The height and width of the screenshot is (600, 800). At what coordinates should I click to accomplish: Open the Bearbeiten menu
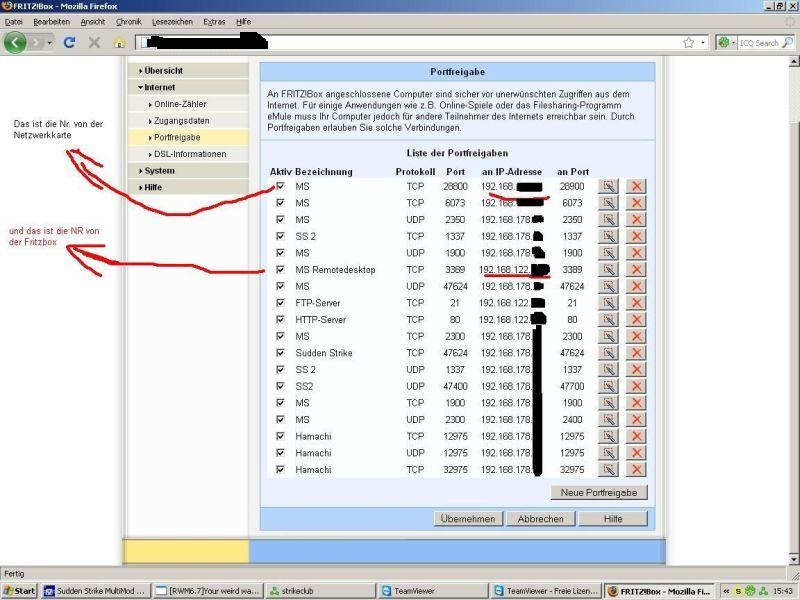pyautogui.click(x=52, y=22)
